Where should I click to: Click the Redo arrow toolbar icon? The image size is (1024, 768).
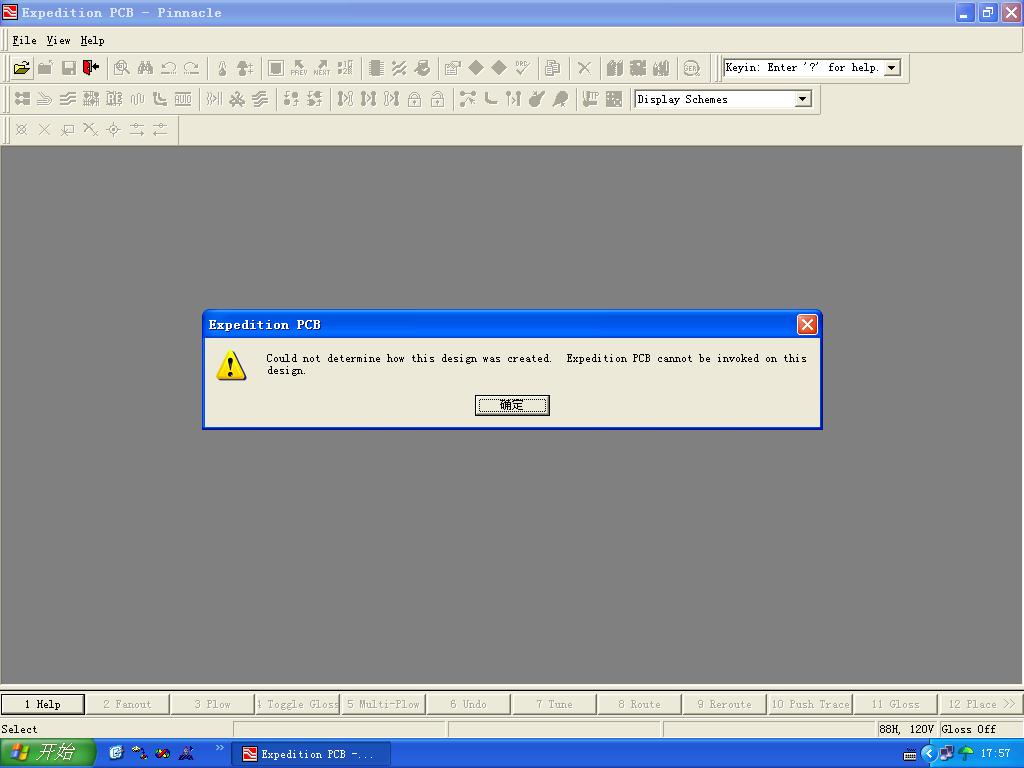(x=191, y=67)
